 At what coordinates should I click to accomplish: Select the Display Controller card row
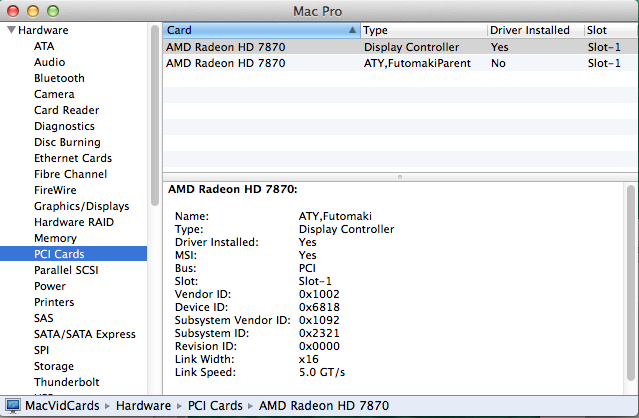401,47
